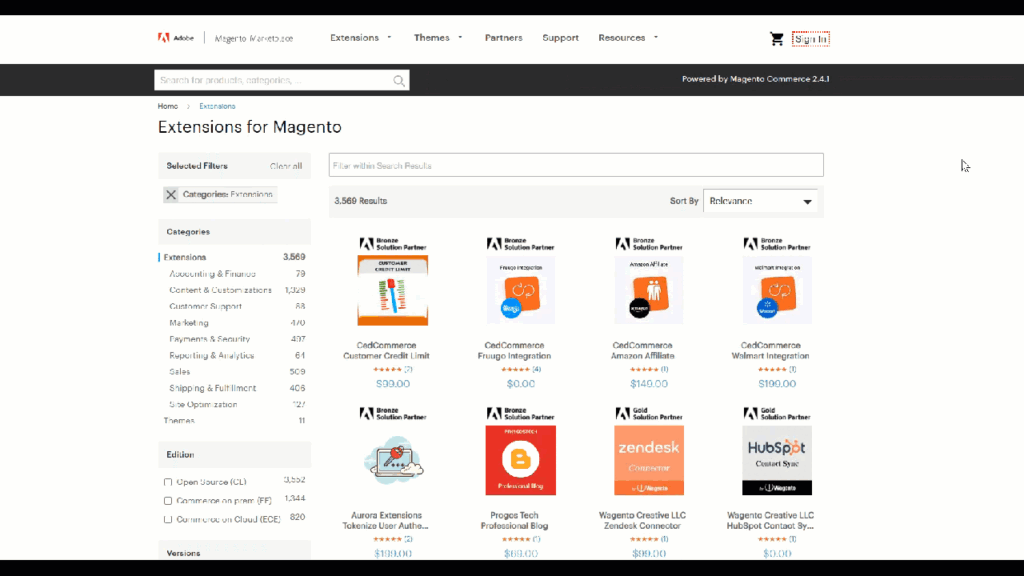Open the HubSpot Contact Sync thumbnail
Screen dimensions: 1024x576
pyautogui.click(x=777, y=460)
